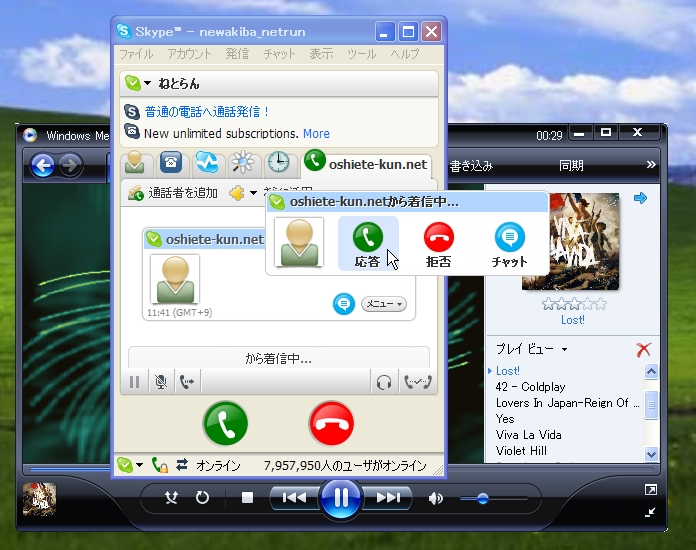Open the headset audio settings icon
Screen dimensions: 696x550
[384, 382]
